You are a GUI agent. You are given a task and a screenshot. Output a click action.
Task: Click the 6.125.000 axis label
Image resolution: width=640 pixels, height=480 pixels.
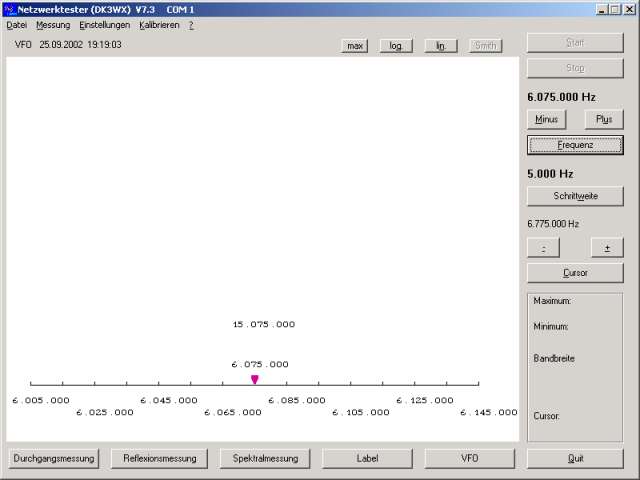pos(425,400)
